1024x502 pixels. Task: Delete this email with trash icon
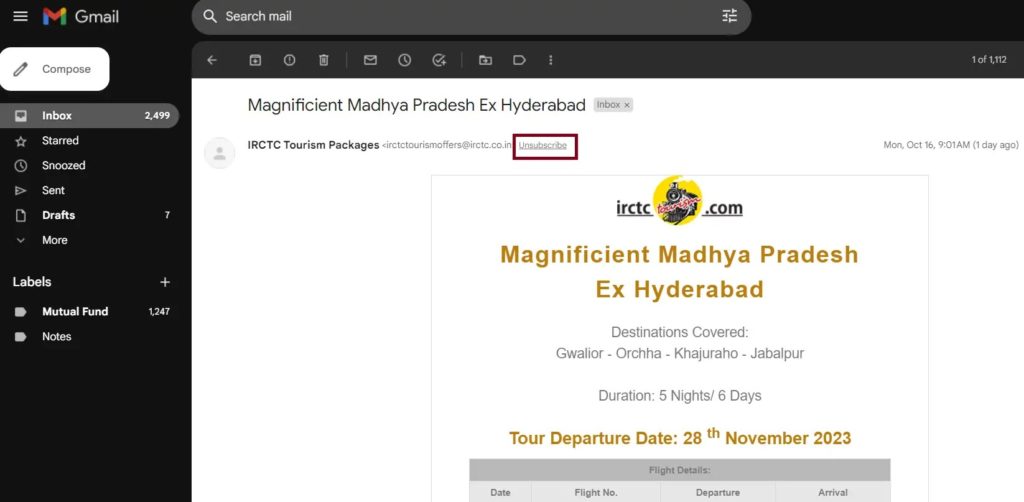(x=323, y=60)
